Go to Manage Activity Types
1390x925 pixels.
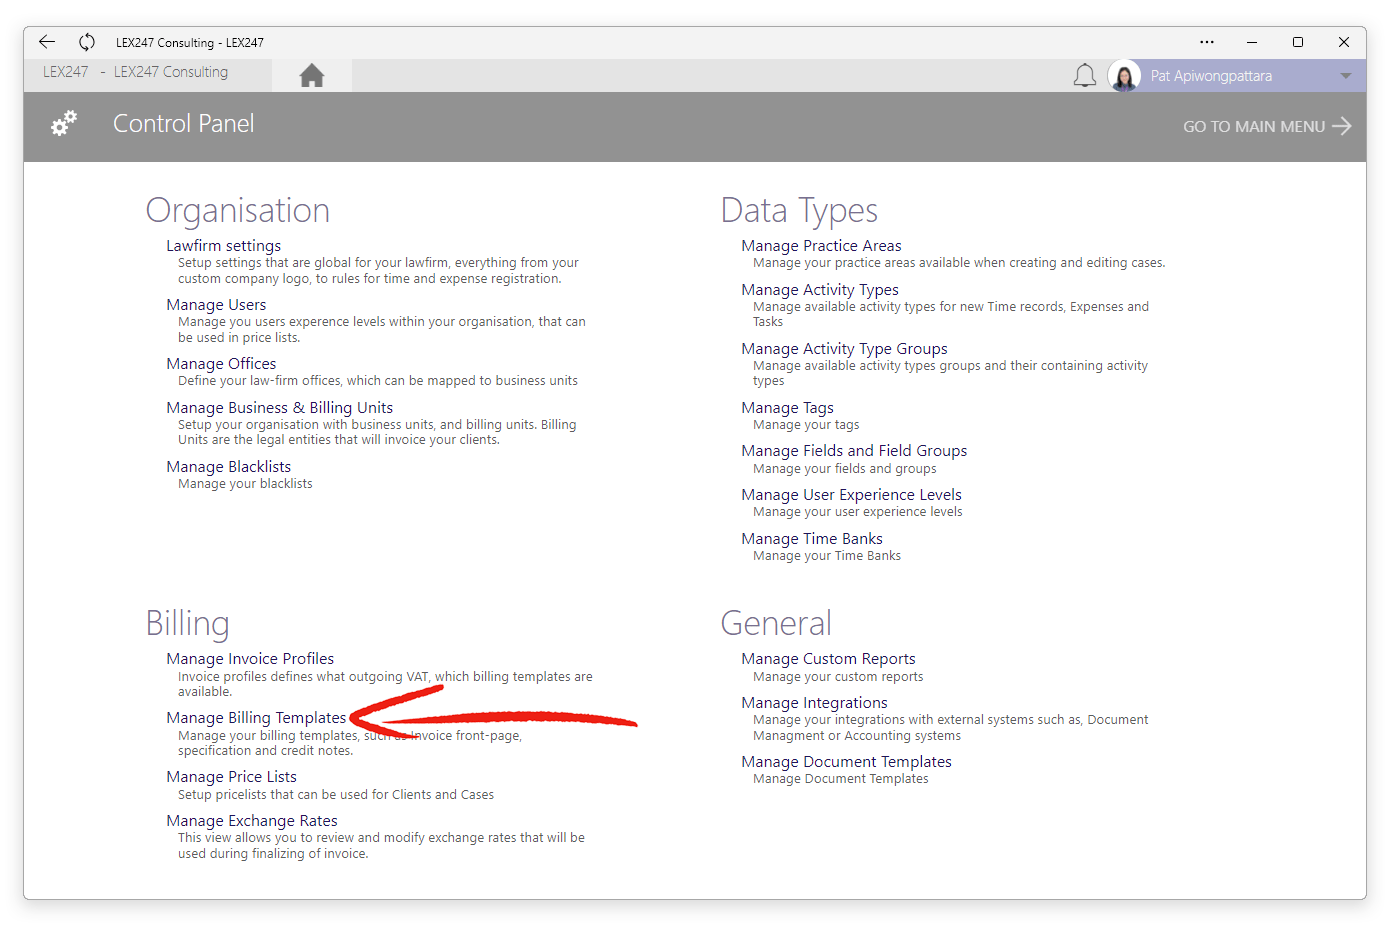(x=820, y=290)
